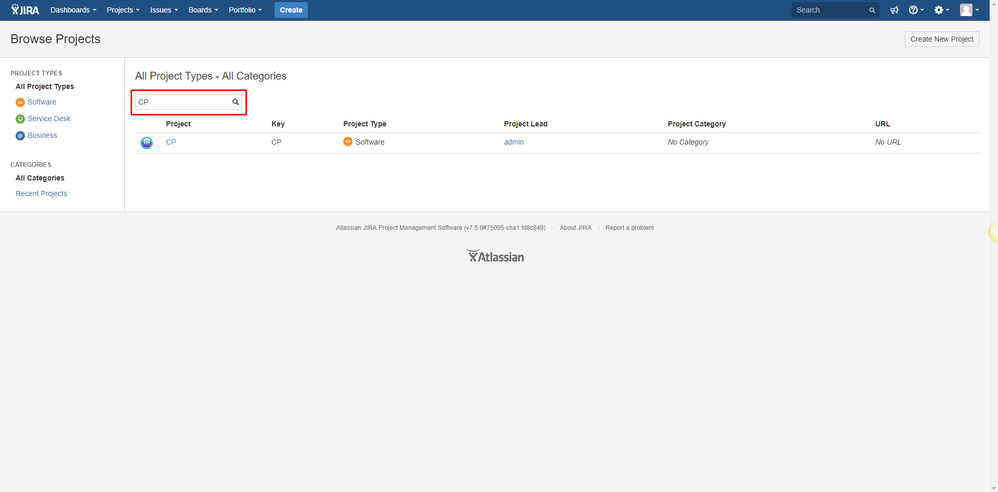Click the Project Type column header
Screen dimensions: 998x492
tap(365, 123)
